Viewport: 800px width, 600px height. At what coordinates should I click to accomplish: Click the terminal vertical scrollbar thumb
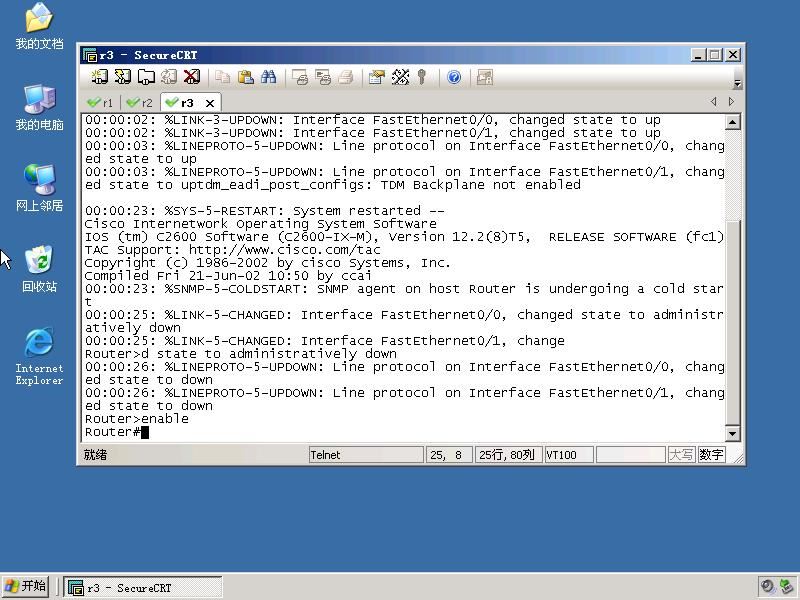(733, 324)
